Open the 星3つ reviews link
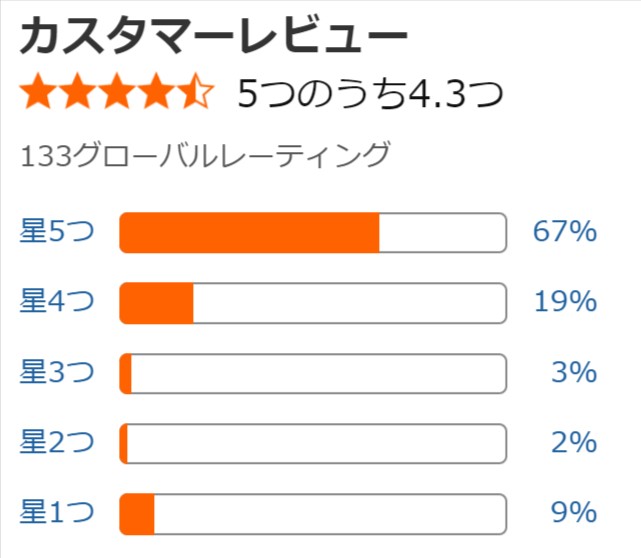Screen dimensions: 641x558 (57, 372)
